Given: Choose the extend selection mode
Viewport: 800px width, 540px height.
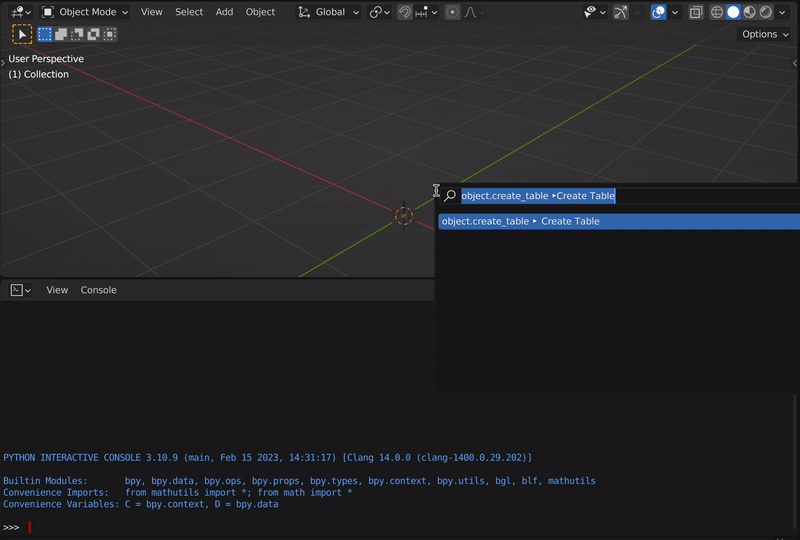Looking at the screenshot, I should click(x=61, y=34).
